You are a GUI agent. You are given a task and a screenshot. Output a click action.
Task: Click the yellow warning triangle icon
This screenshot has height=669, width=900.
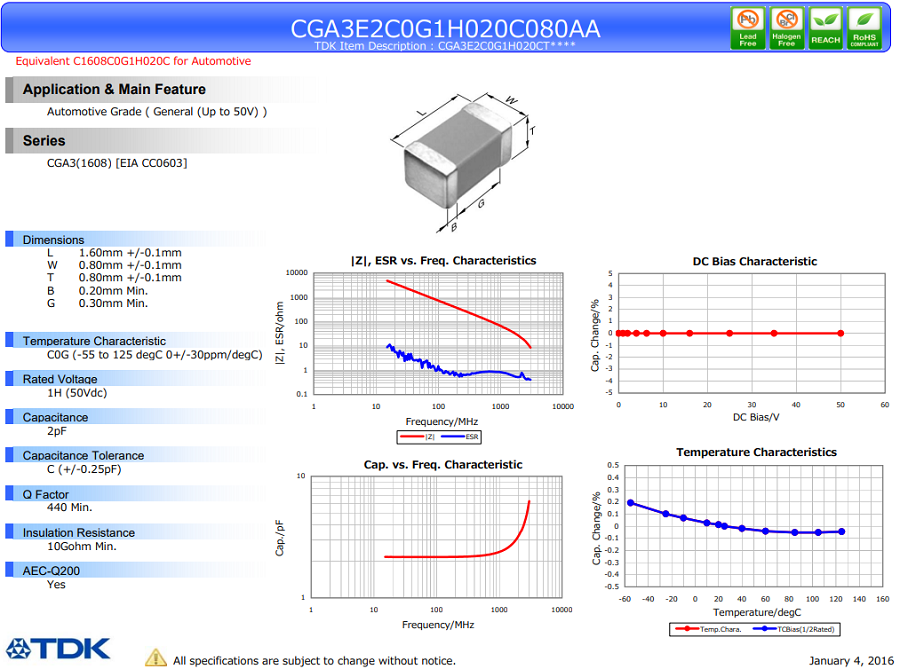coord(156,658)
